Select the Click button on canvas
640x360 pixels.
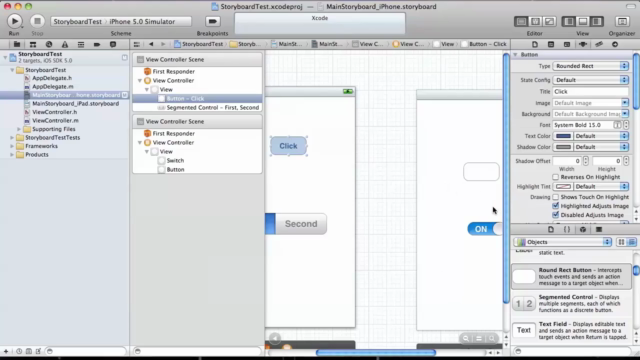click(x=288, y=146)
